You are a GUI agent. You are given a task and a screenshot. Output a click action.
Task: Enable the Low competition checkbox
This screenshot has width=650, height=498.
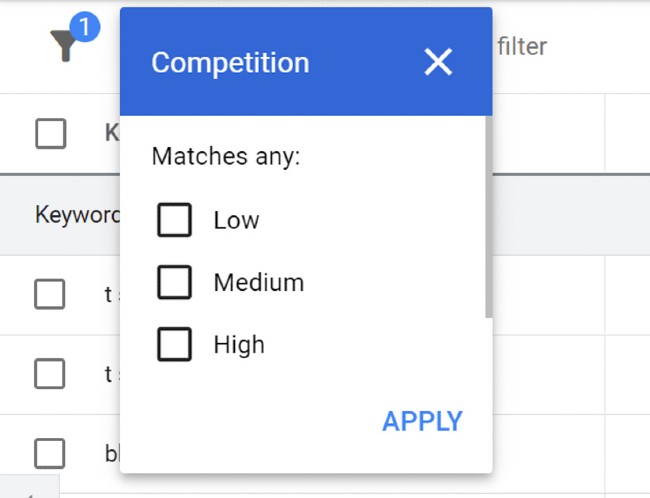point(175,220)
